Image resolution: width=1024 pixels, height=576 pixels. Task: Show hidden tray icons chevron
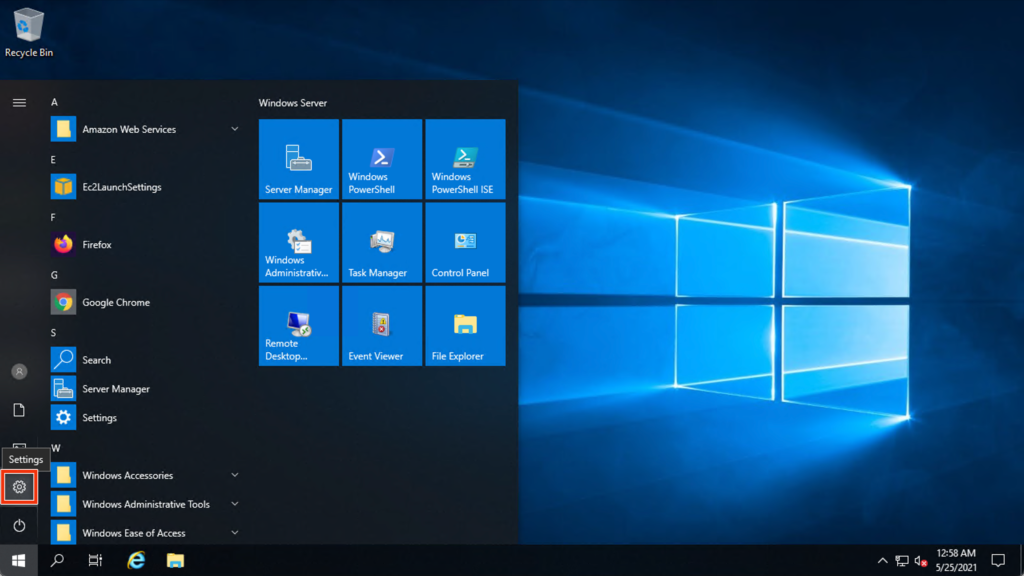882,560
